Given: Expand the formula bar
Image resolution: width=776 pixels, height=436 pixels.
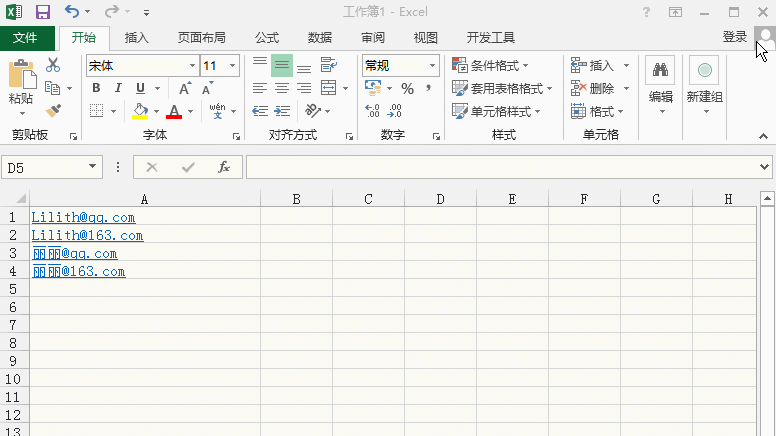Looking at the screenshot, I should (764, 167).
